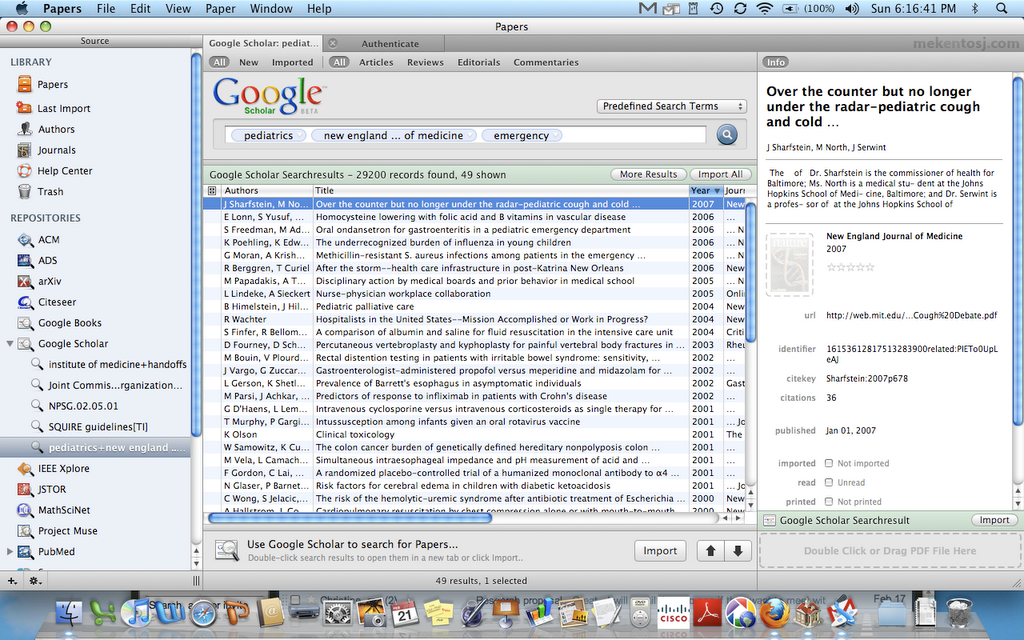Set the star rating for the paper
This screenshot has height=640, width=1024.
click(x=850, y=267)
